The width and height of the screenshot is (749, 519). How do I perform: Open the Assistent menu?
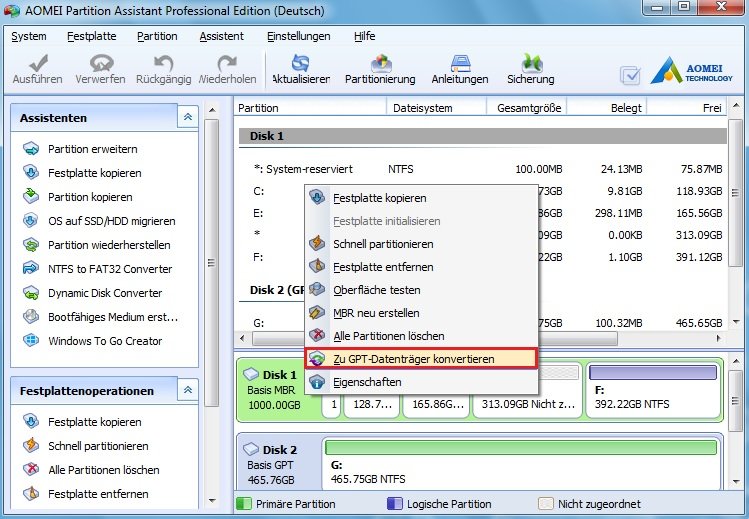tap(222, 36)
